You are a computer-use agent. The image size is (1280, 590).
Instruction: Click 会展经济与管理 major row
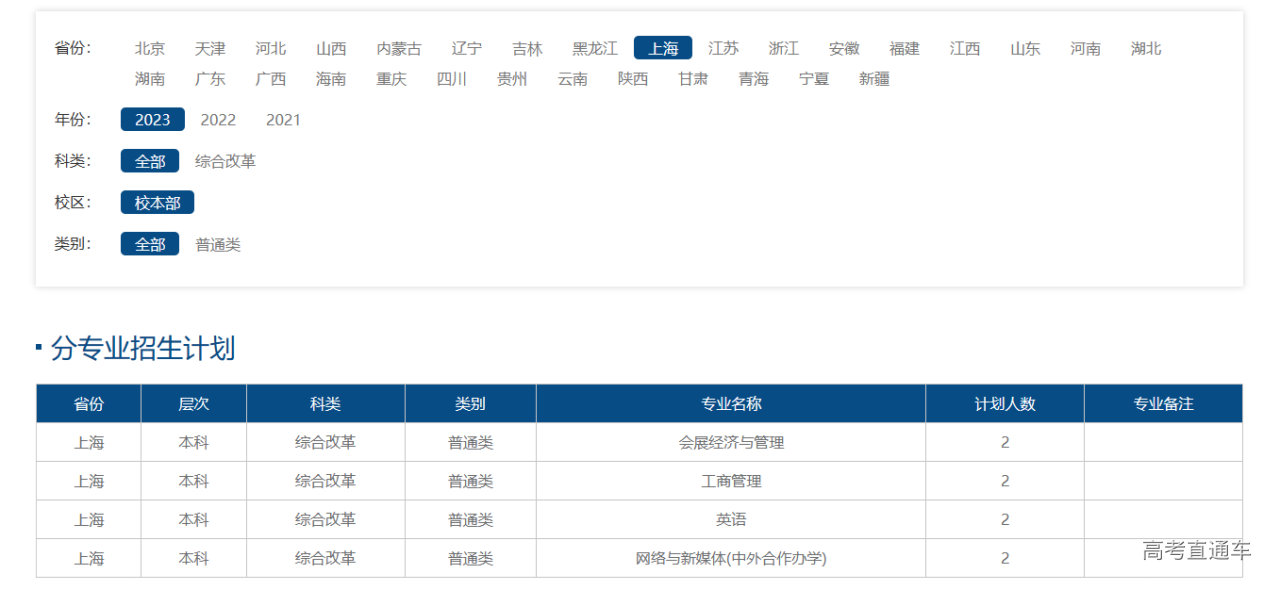point(731,442)
